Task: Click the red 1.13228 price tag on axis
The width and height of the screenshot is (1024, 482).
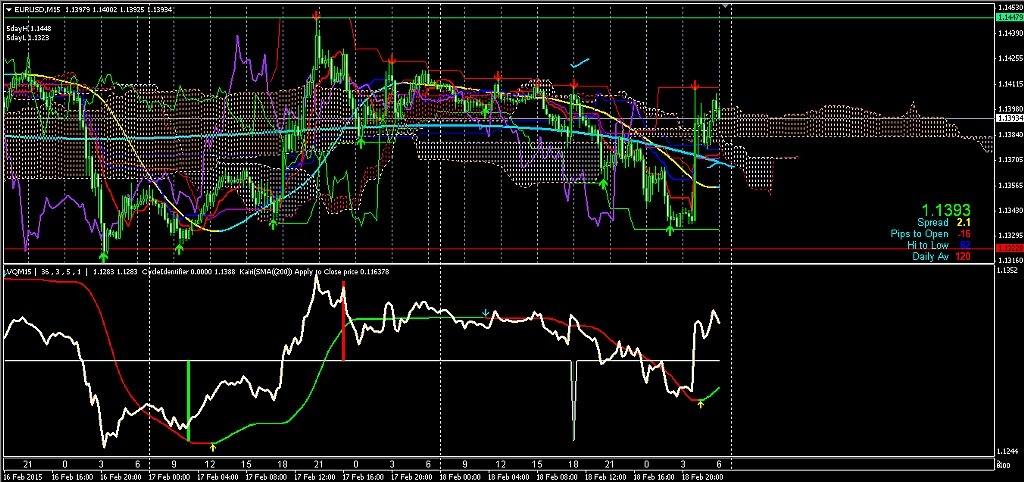Action: (1009, 249)
